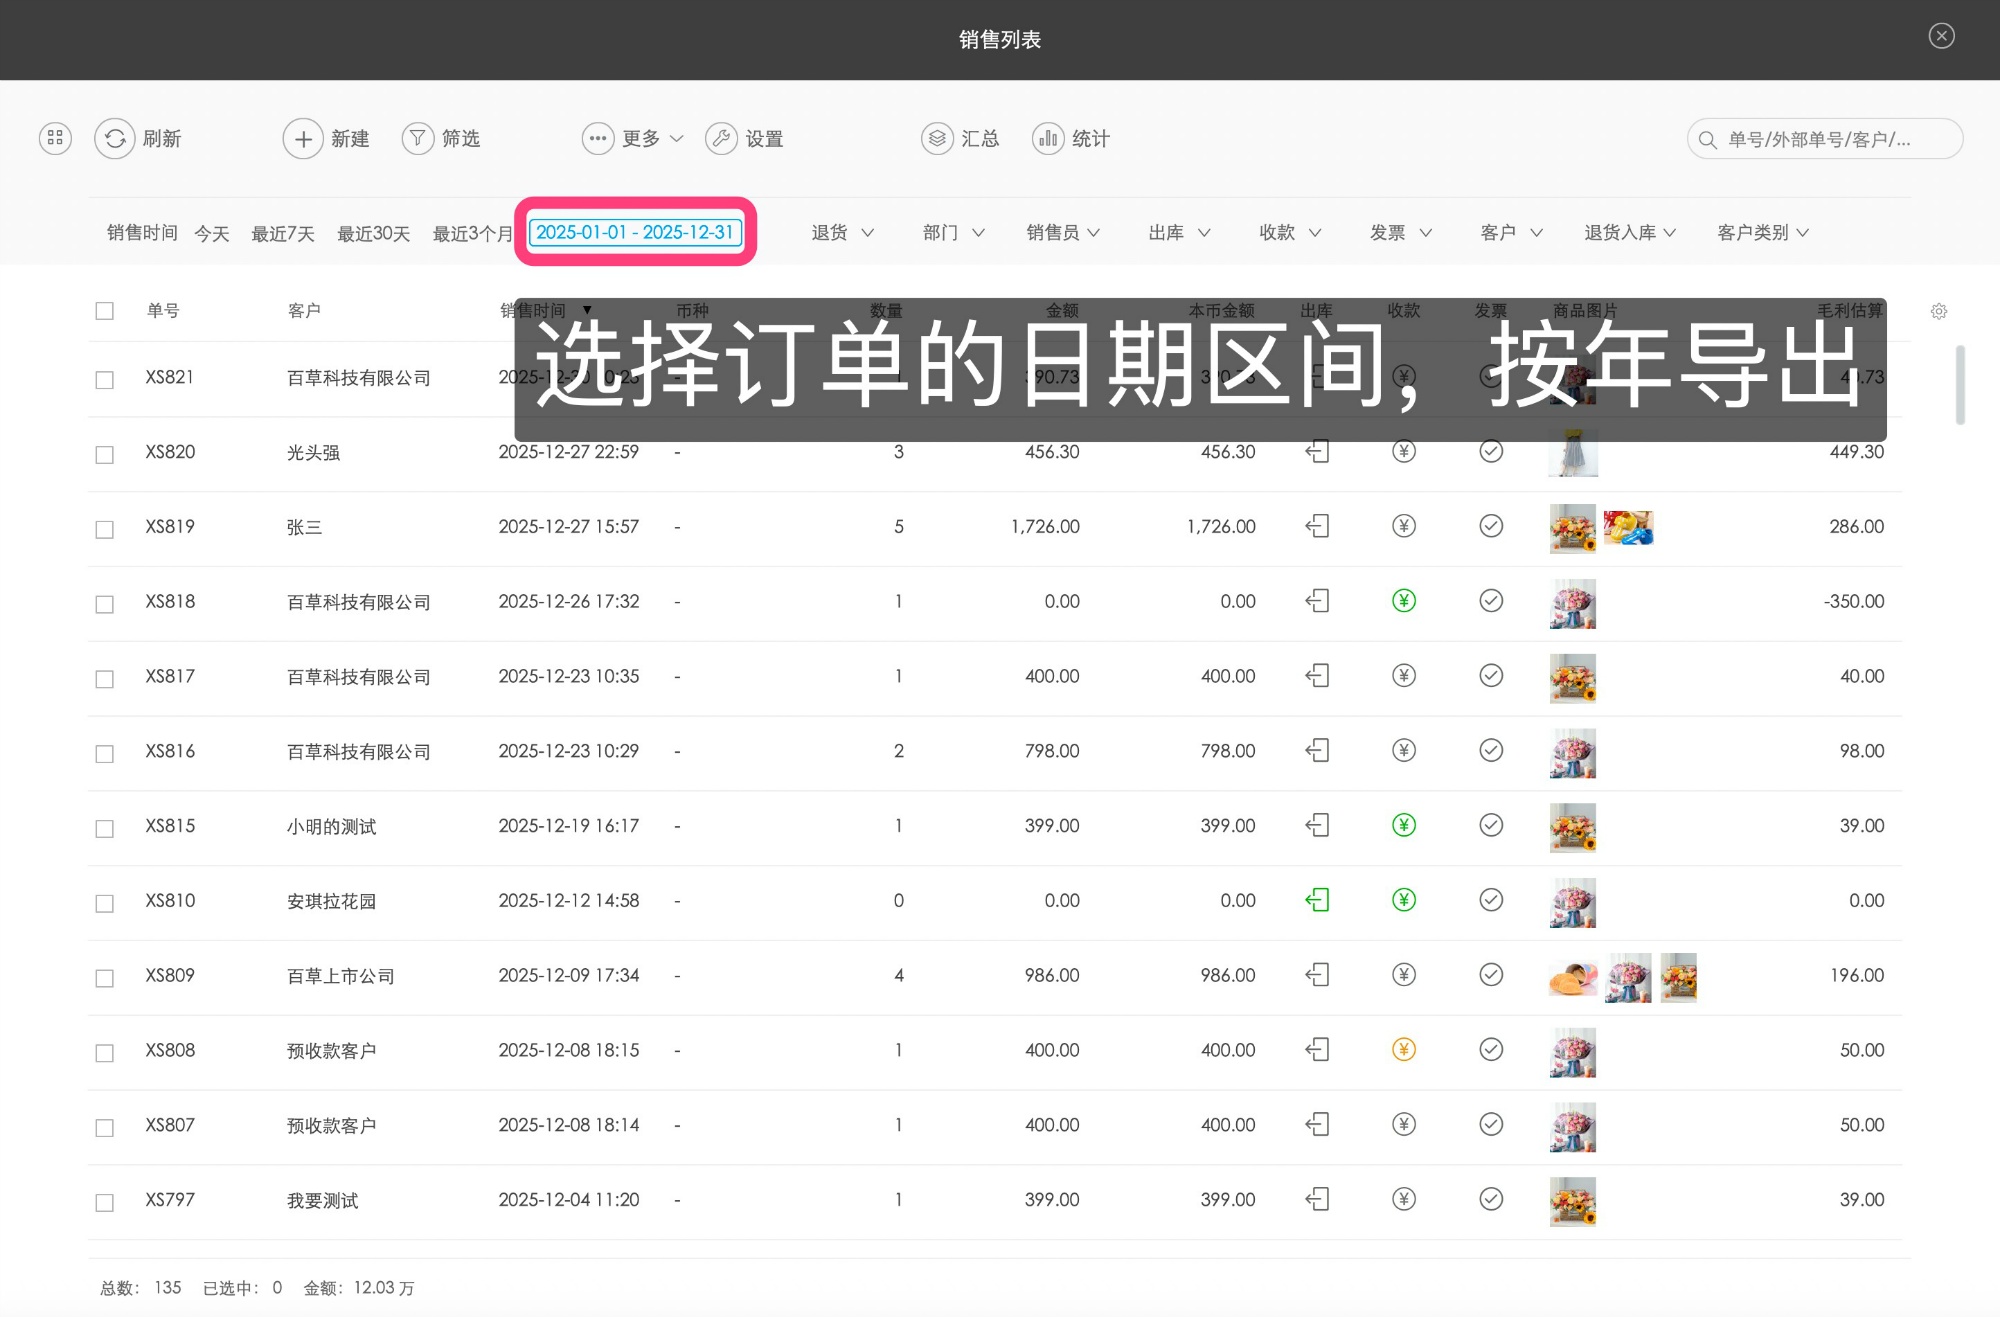Open 设置 wrench settings
Viewport: 2000px width, 1317px height.
click(x=721, y=138)
